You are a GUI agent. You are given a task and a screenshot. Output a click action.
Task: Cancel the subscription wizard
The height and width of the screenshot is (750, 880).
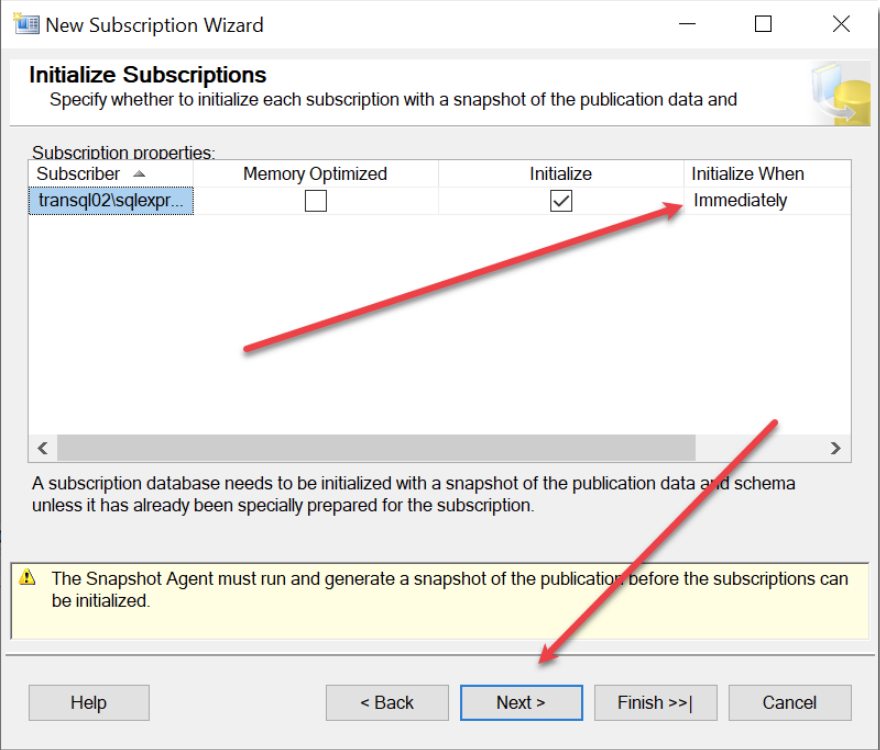pyautogui.click(x=790, y=702)
